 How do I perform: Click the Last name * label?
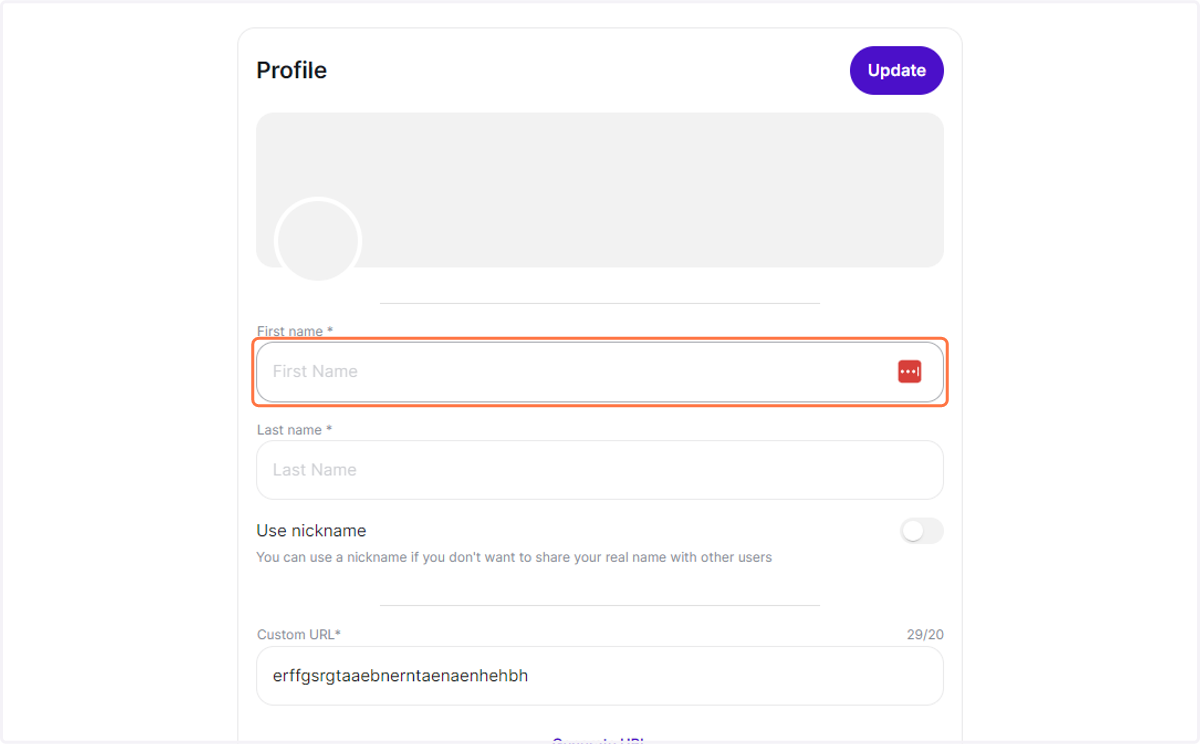coord(294,430)
